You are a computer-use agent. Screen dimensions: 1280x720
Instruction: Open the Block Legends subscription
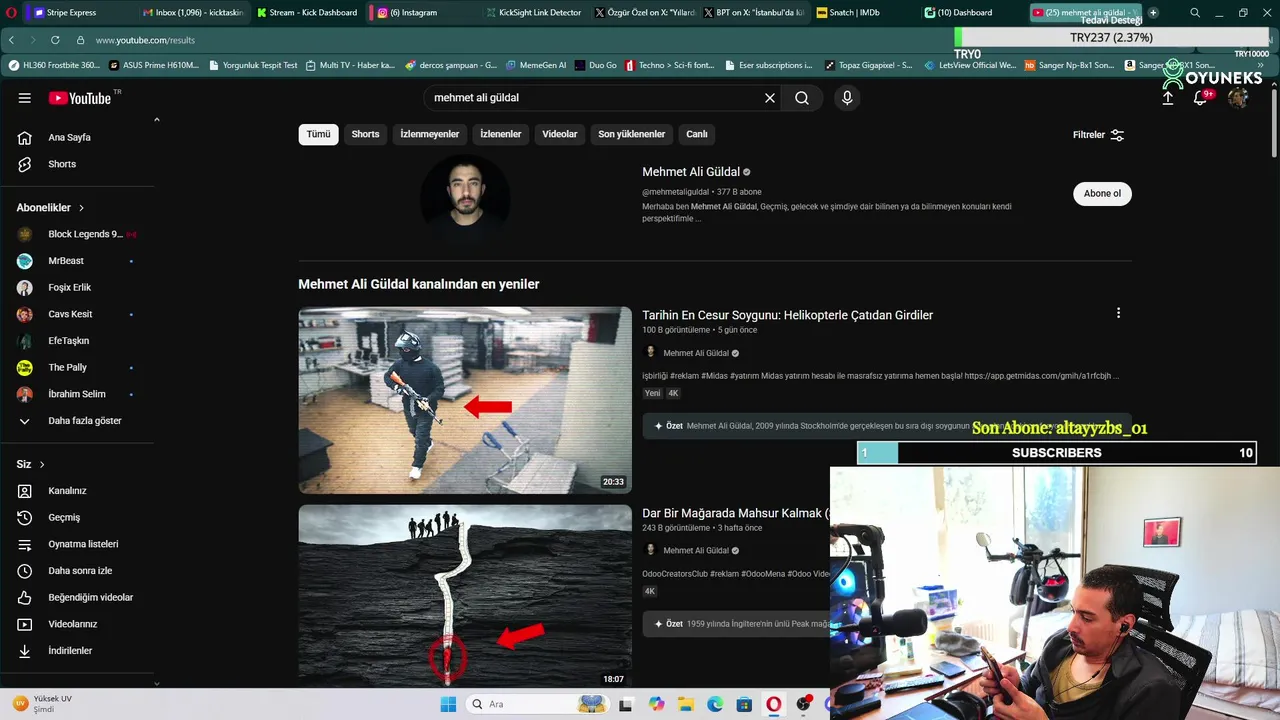point(77,234)
